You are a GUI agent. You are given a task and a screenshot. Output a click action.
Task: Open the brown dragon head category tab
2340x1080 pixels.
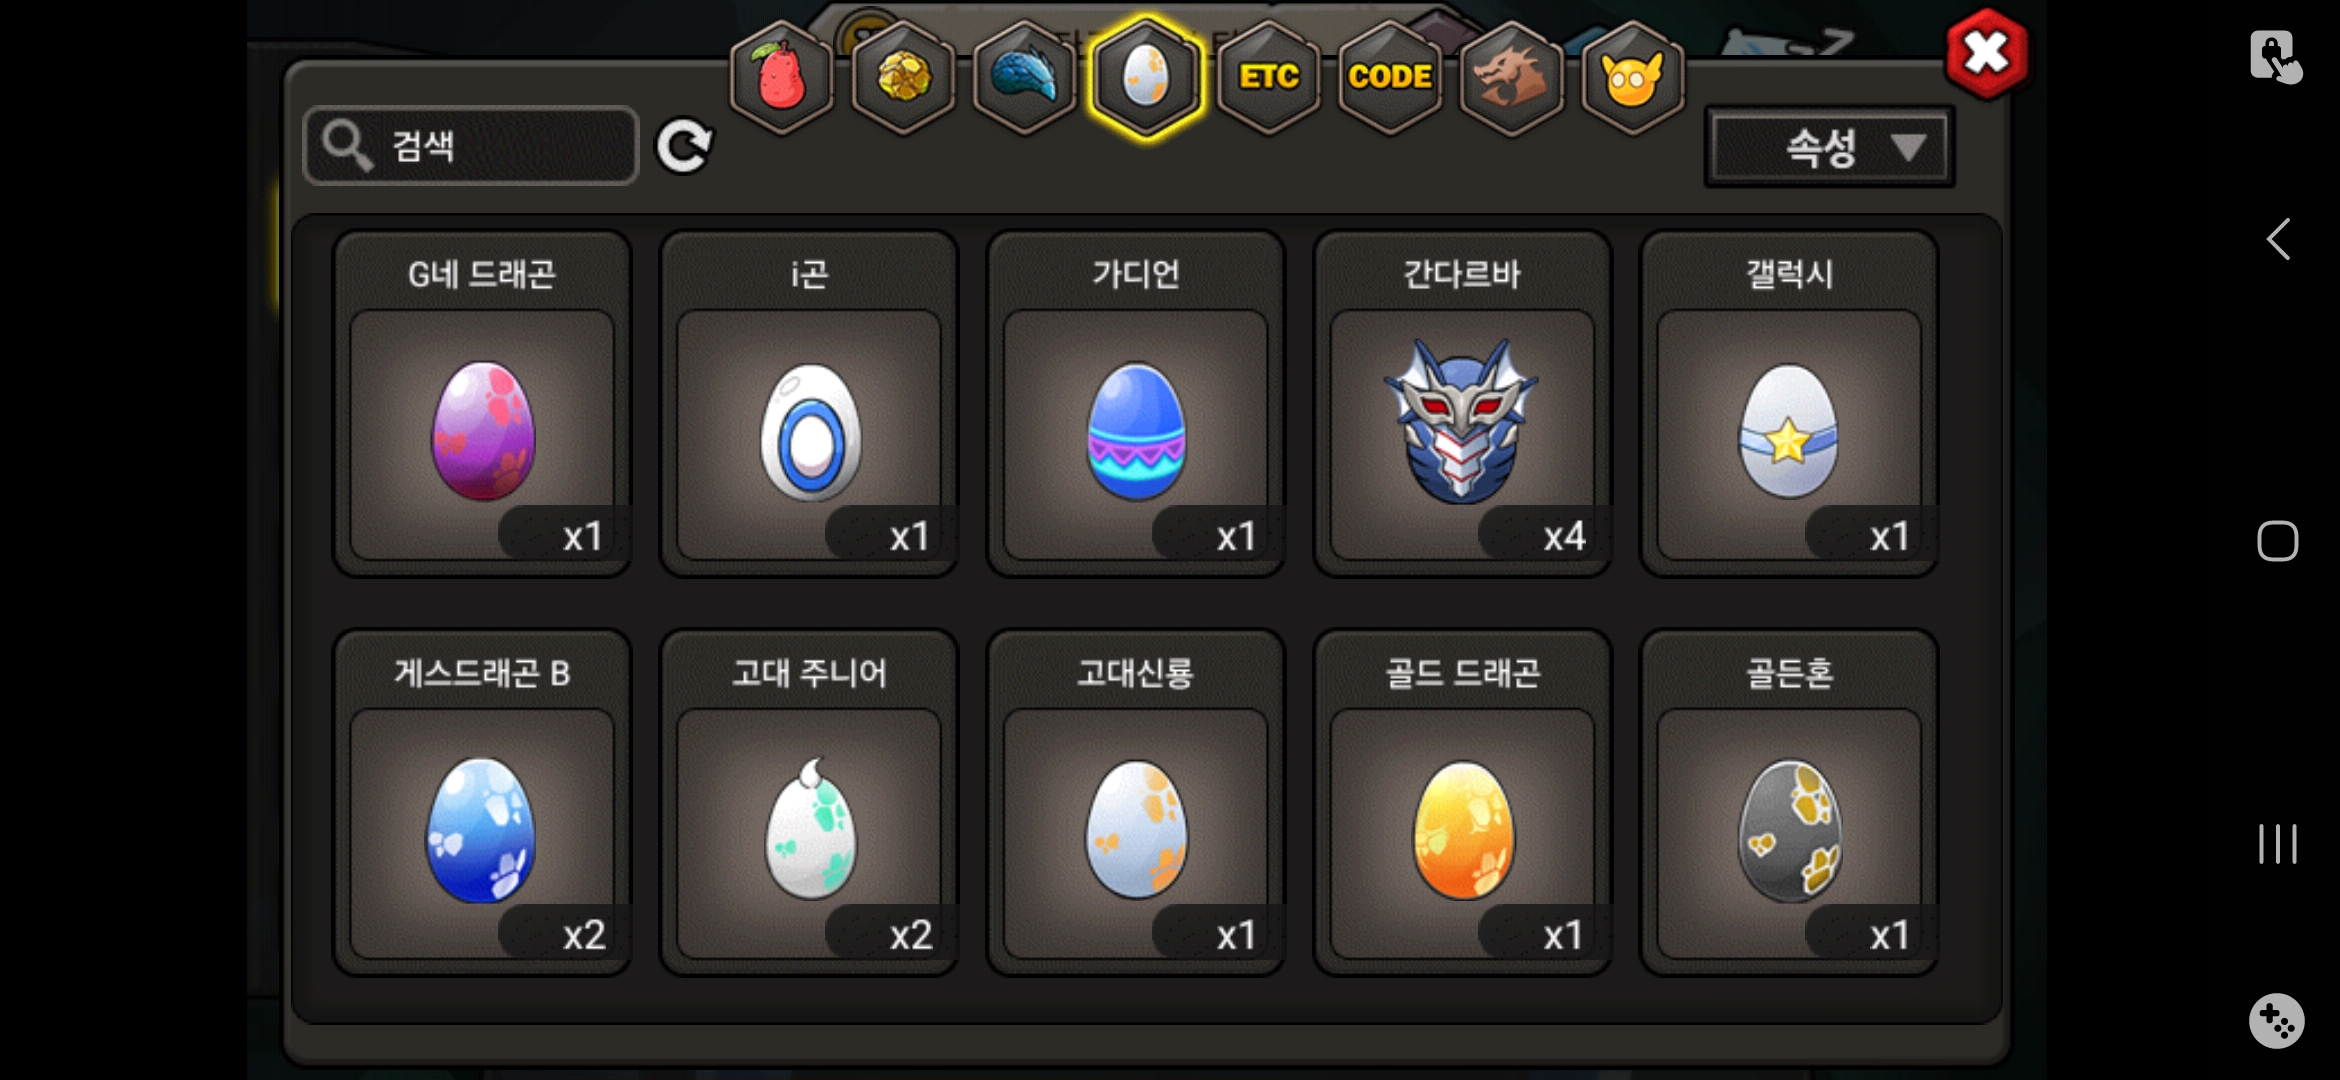click(1511, 78)
